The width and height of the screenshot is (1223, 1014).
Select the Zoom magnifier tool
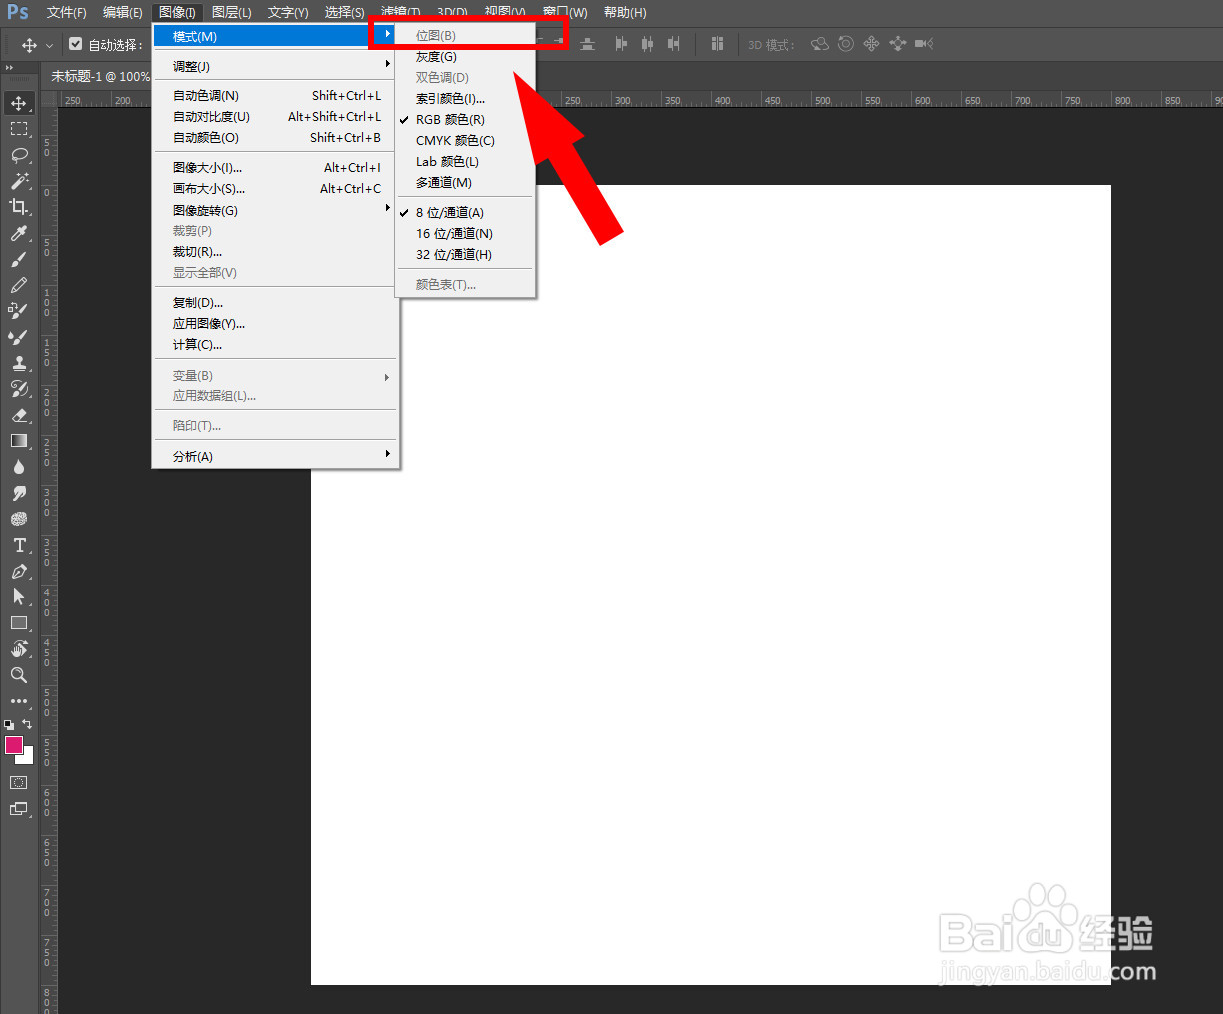[x=19, y=675]
